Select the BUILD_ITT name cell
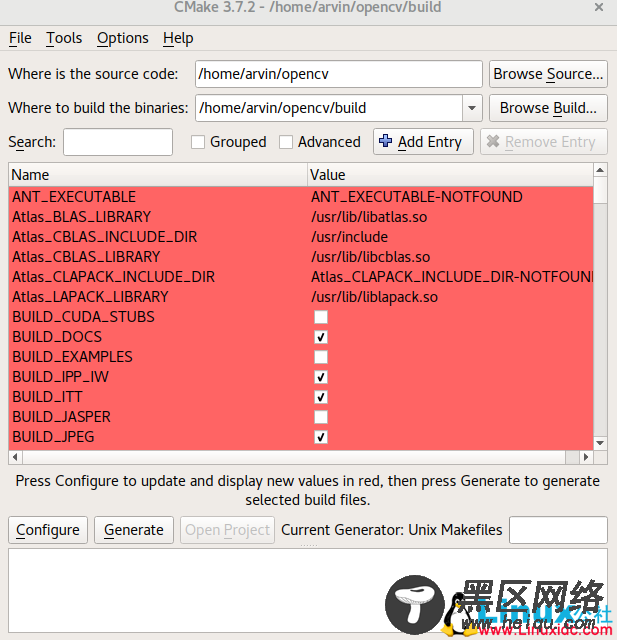Screen dimensions: 617x640 (x=47, y=397)
